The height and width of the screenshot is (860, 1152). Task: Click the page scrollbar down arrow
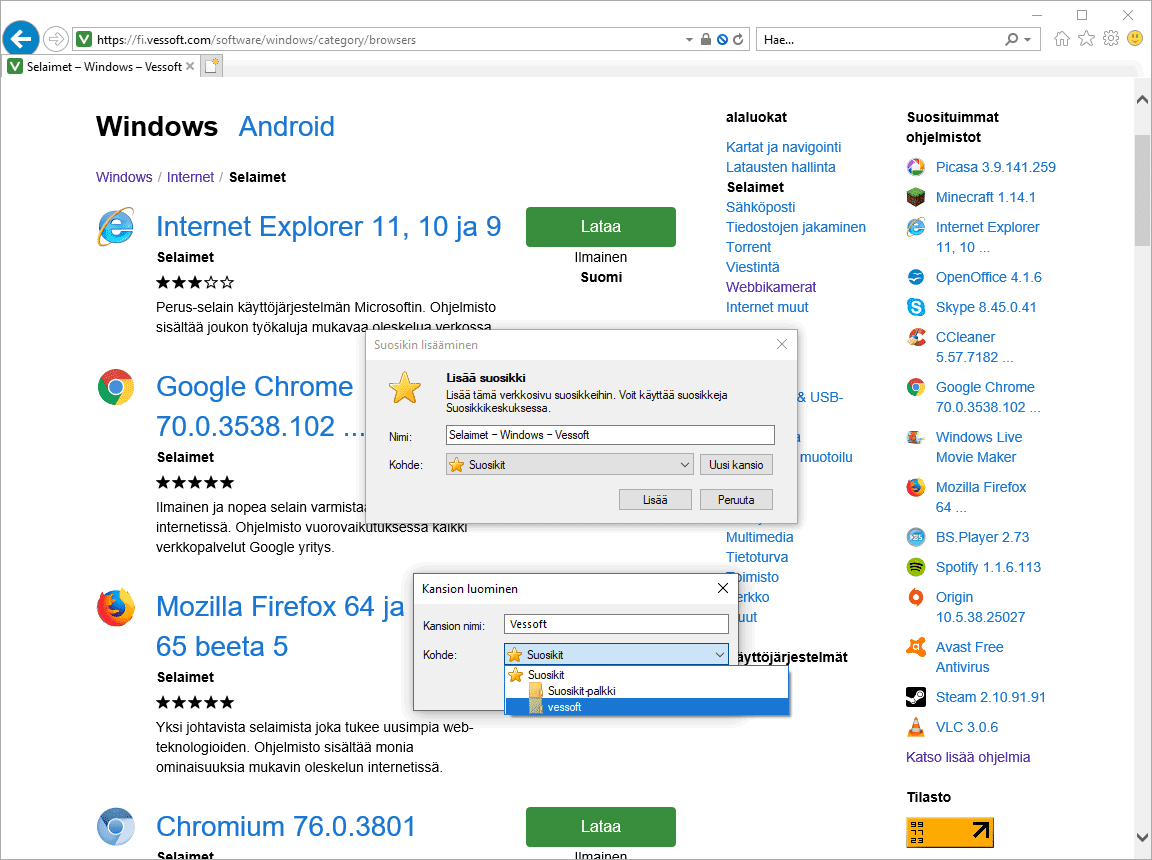pos(1142,837)
